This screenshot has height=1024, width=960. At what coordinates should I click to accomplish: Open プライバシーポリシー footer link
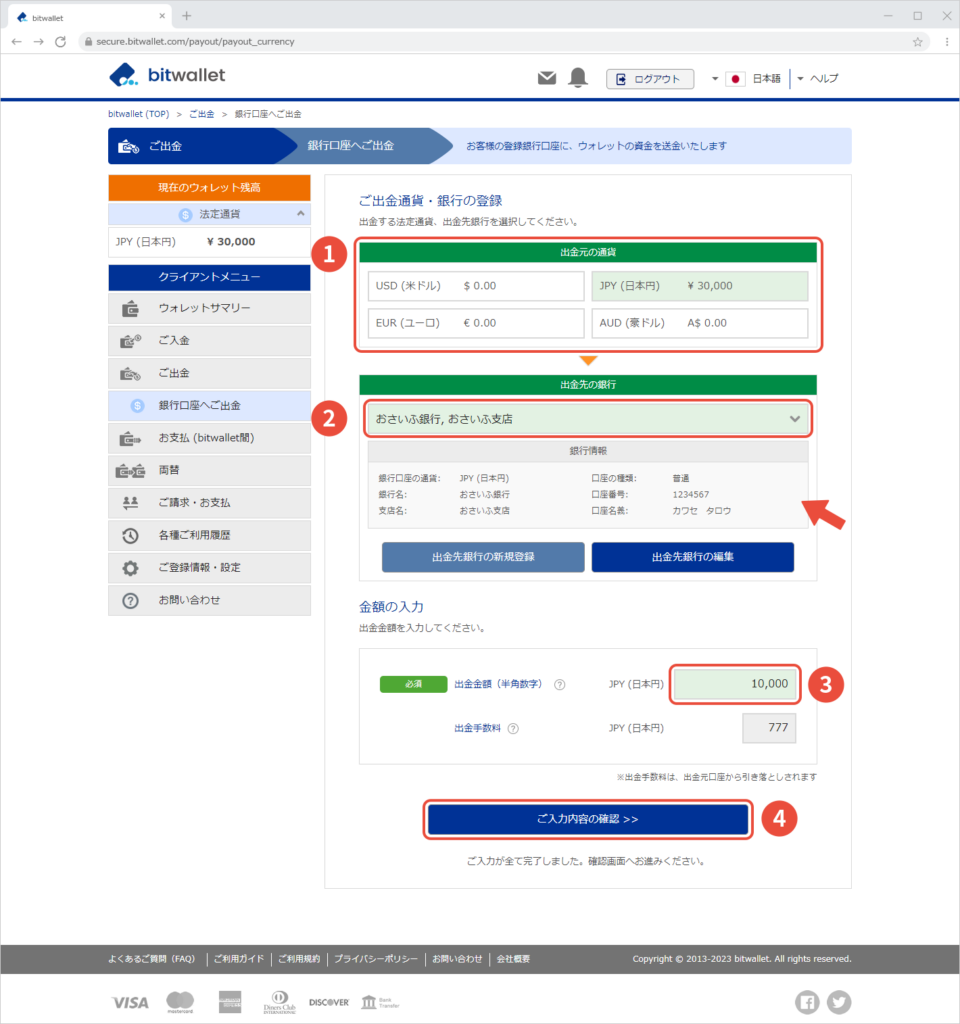coord(376,959)
